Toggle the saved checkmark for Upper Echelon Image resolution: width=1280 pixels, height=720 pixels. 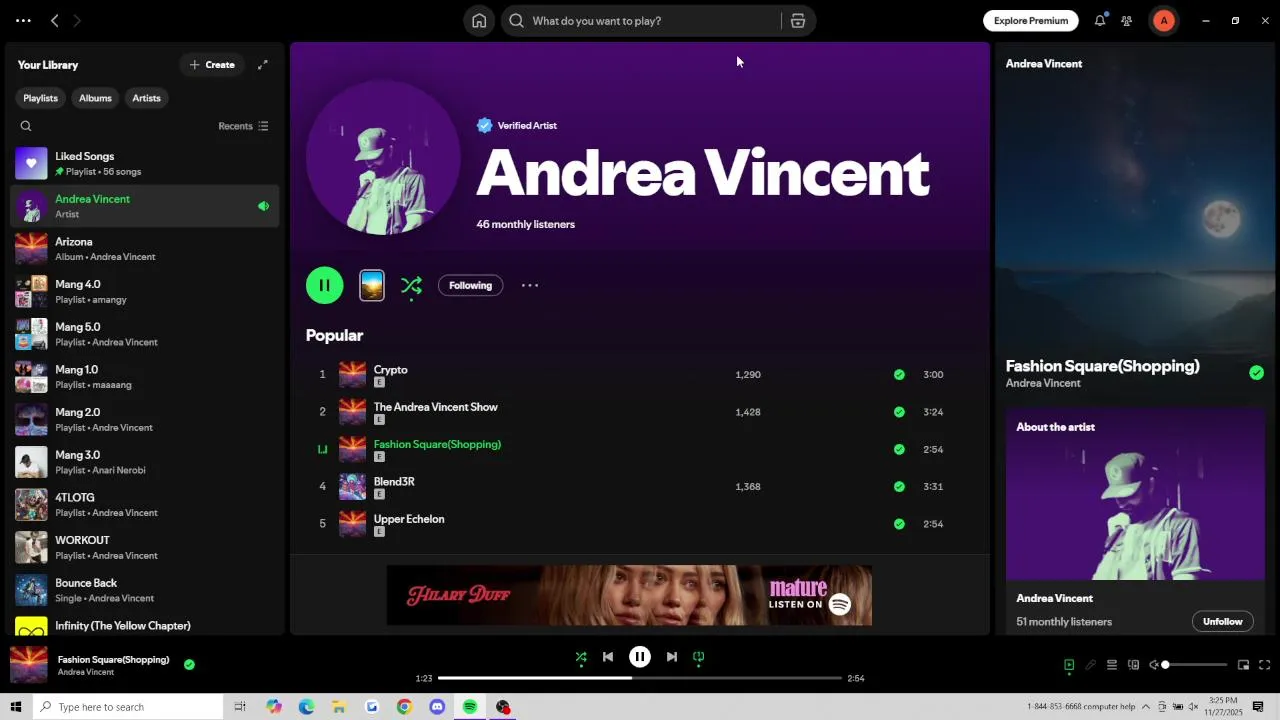coord(899,524)
